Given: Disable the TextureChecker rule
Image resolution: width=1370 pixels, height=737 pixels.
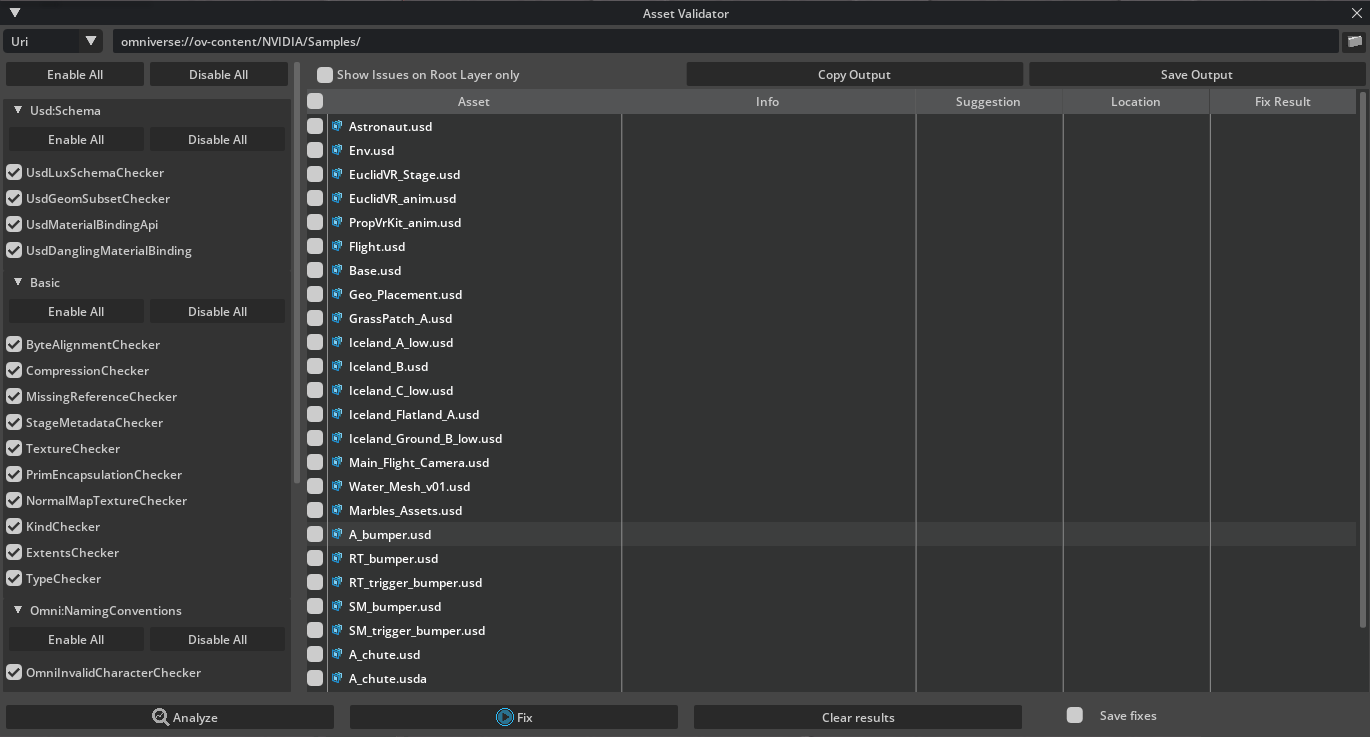Looking at the screenshot, I should click(x=14, y=448).
